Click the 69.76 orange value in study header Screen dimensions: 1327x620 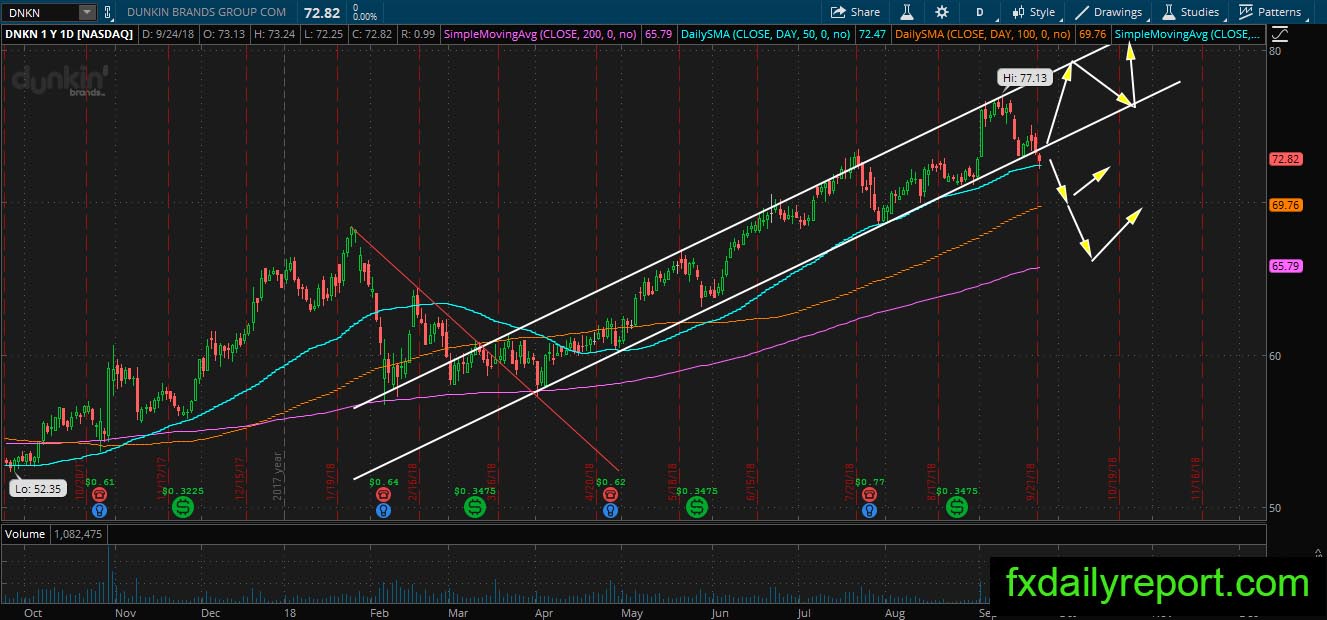coord(1094,34)
